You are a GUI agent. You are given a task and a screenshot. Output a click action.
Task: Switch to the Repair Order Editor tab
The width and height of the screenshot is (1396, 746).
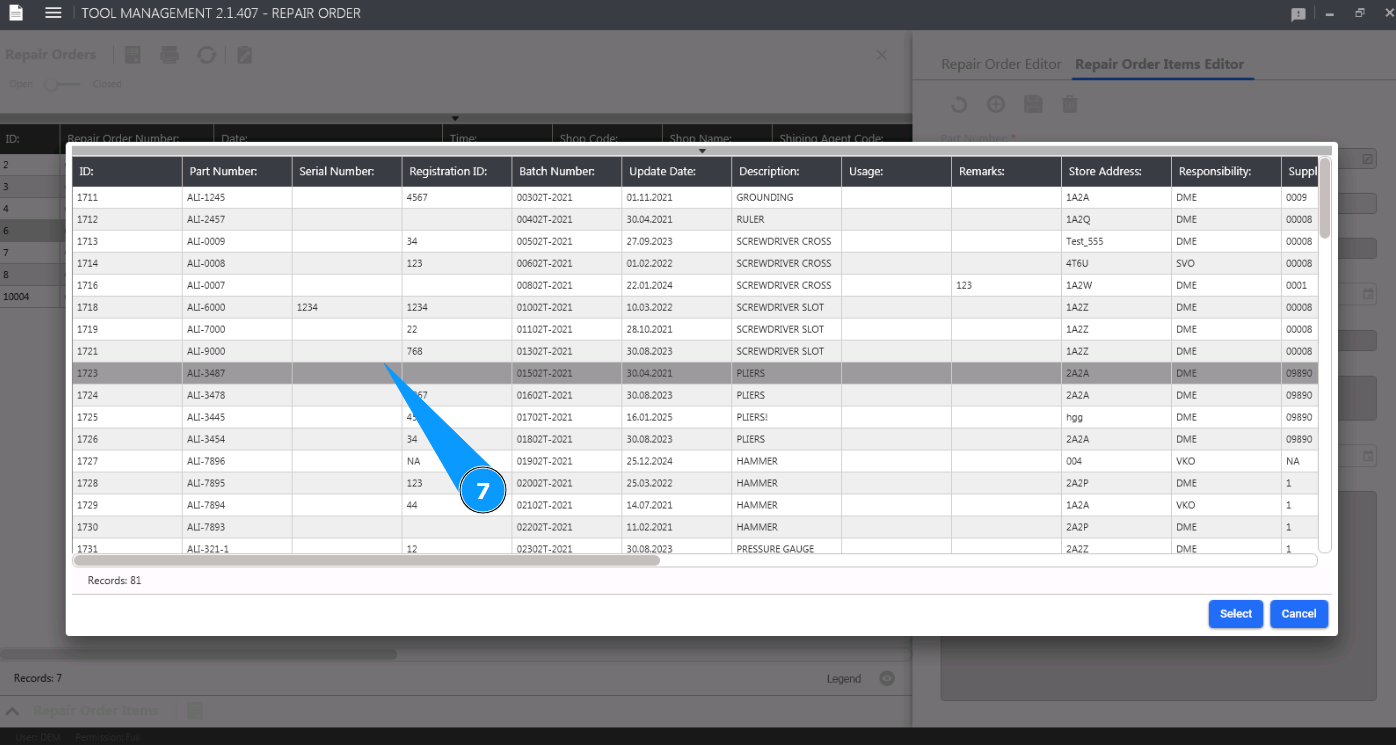point(1001,64)
